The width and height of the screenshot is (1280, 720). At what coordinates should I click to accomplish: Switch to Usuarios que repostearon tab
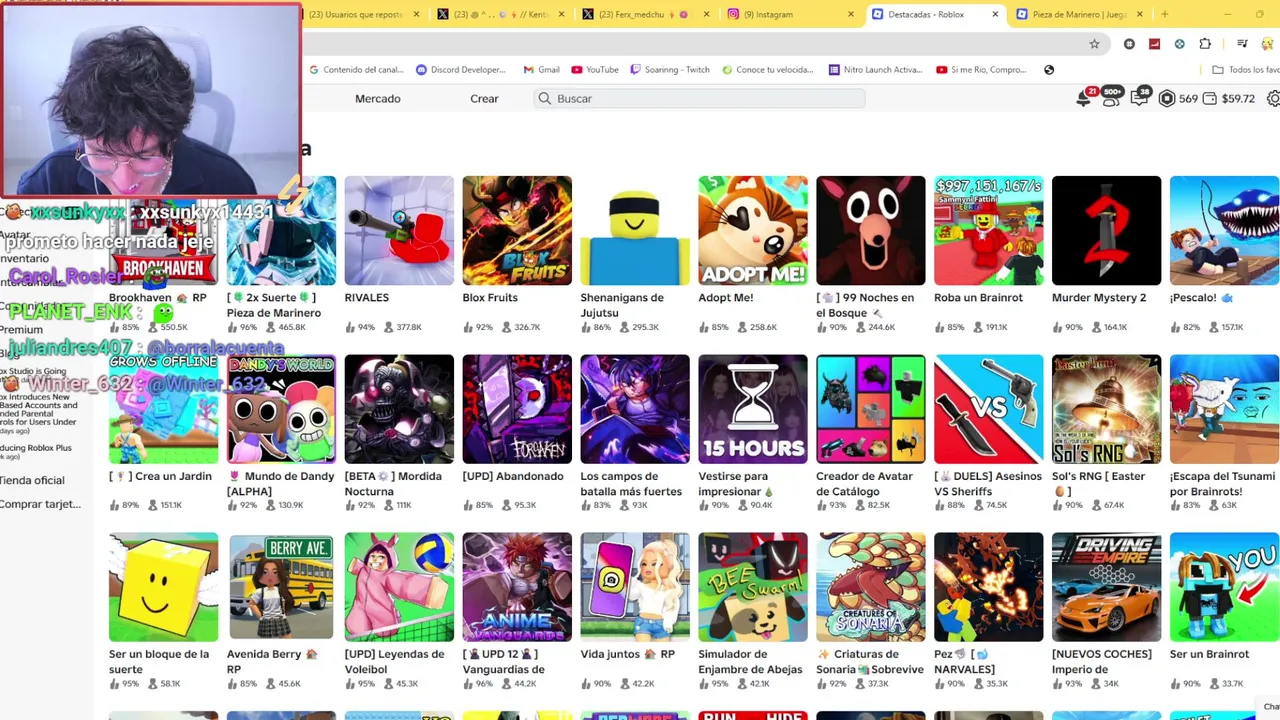pos(360,14)
